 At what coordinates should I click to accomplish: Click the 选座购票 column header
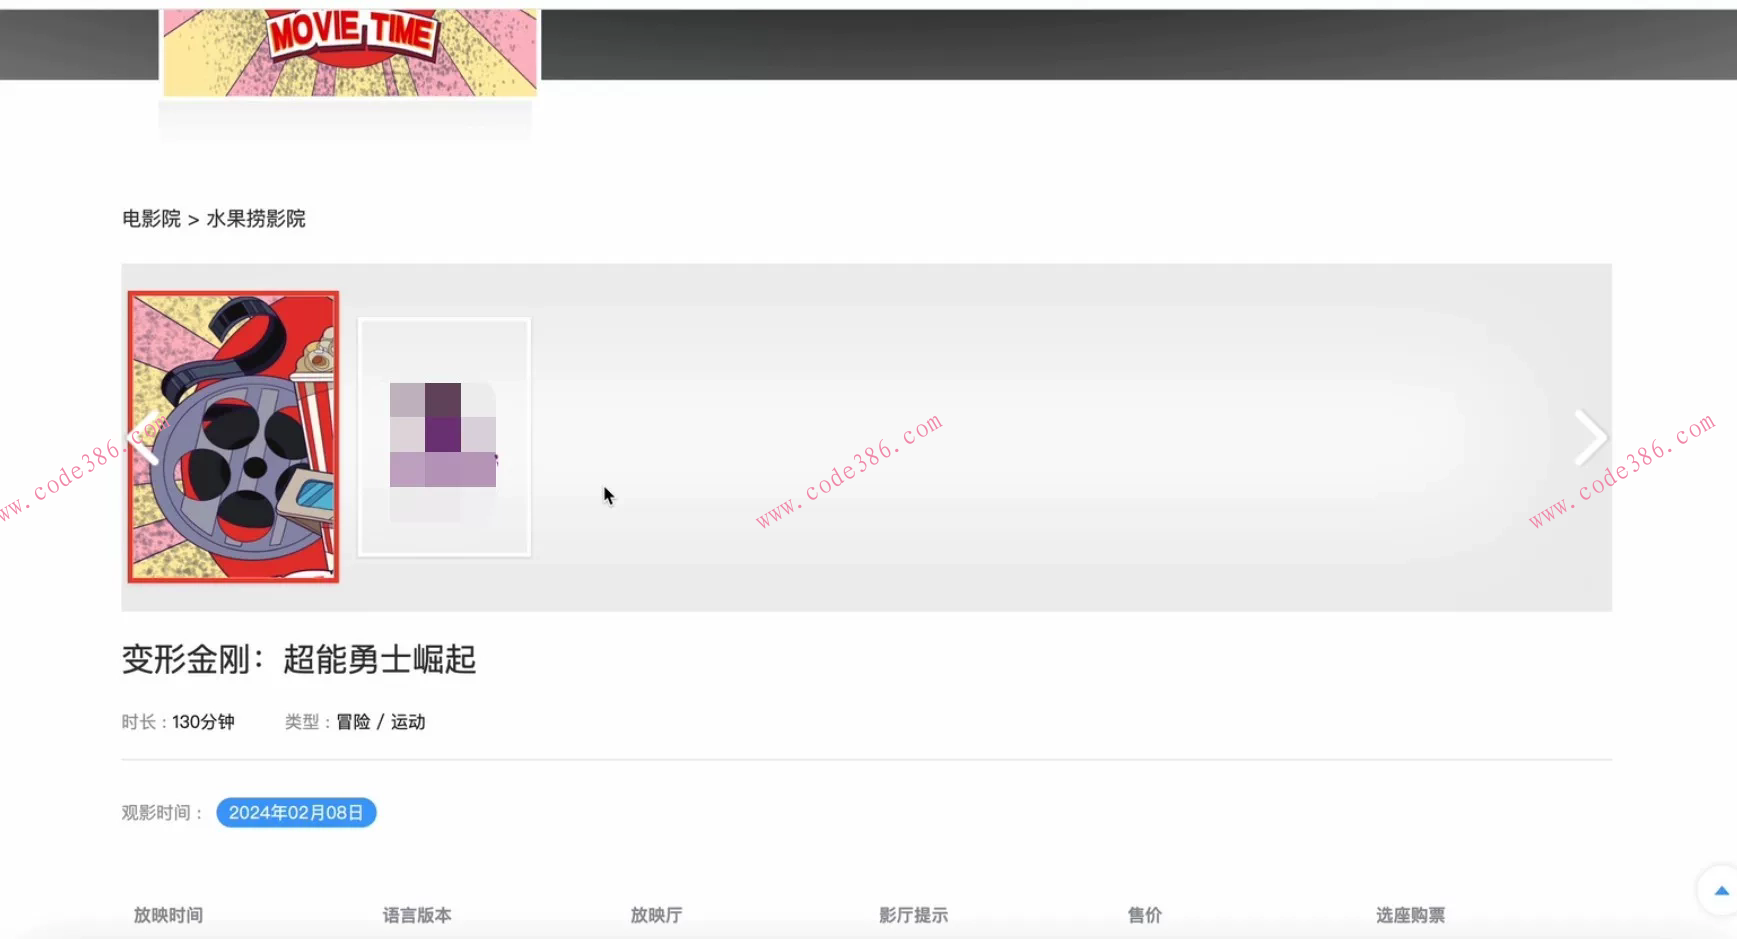click(x=1410, y=915)
